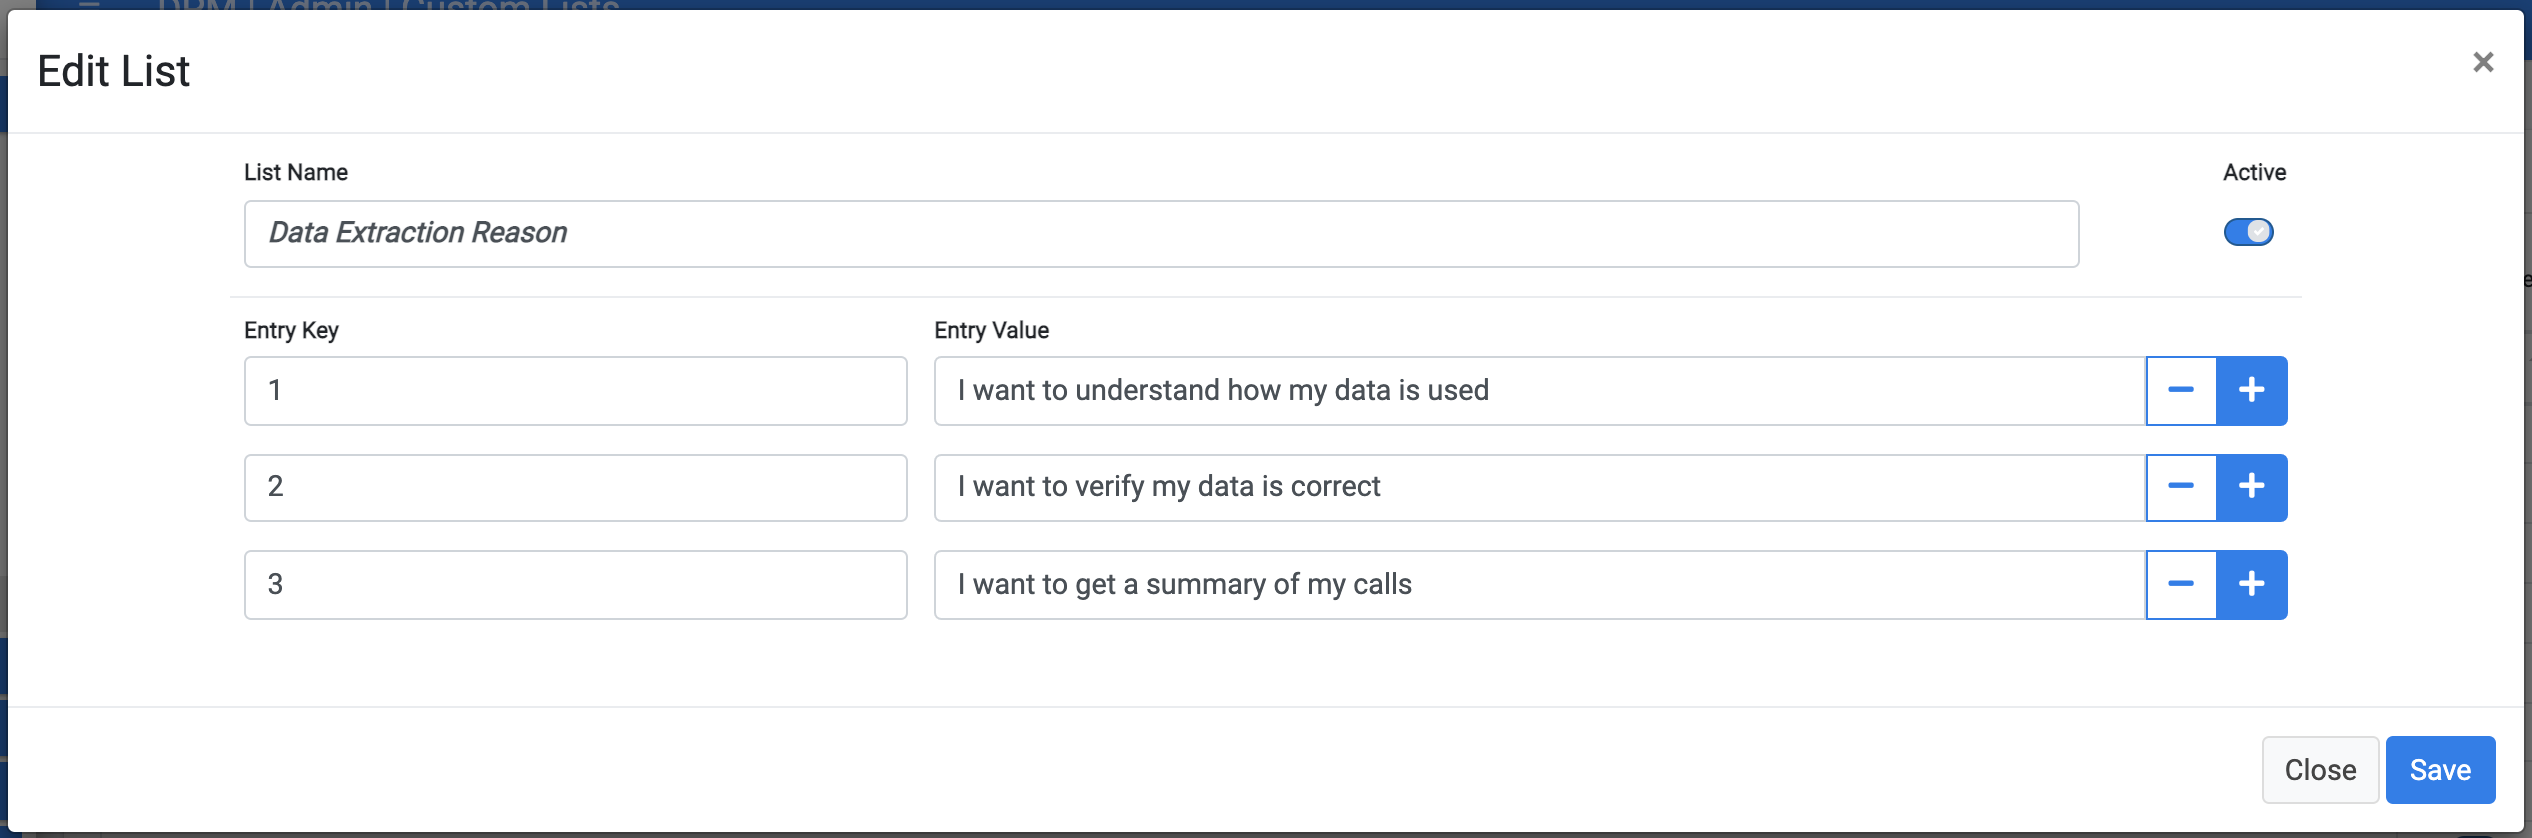This screenshot has width=2532, height=838.
Task: Toggle the Active switch off
Action: (2248, 232)
